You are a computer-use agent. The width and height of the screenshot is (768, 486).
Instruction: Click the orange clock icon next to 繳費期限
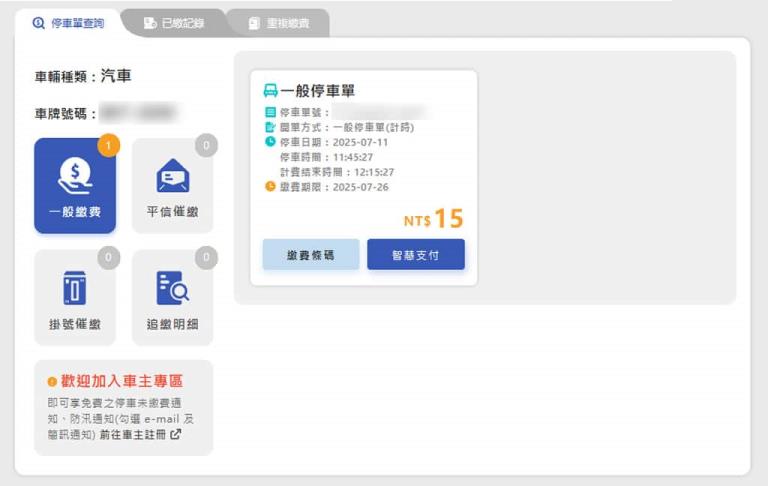[x=270, y=187]
